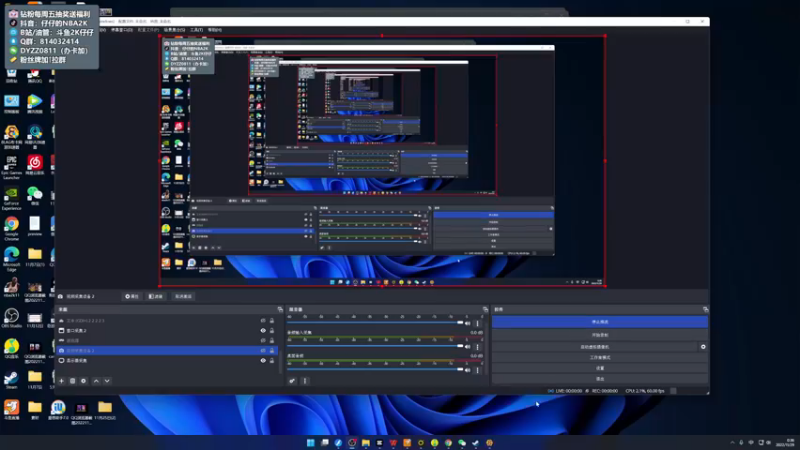Click third mixer channel volume slider

[375, 370]
